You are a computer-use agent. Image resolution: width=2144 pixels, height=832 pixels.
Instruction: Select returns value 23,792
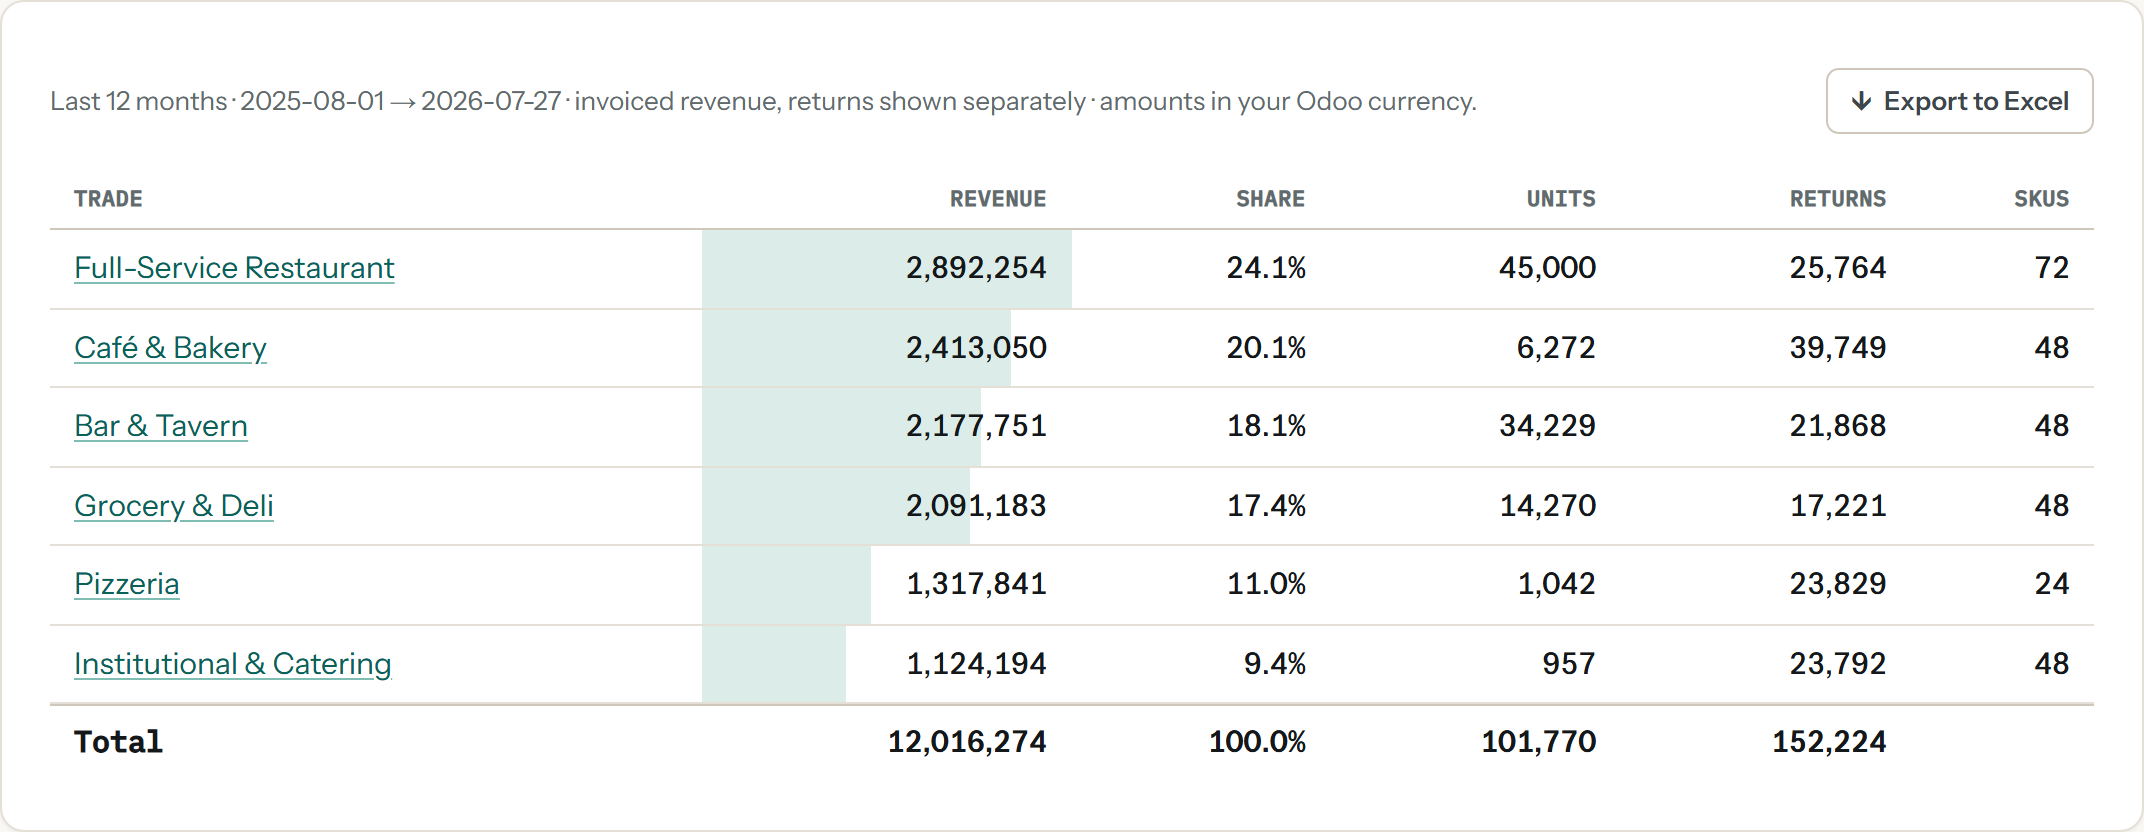tap(1838, 664)
